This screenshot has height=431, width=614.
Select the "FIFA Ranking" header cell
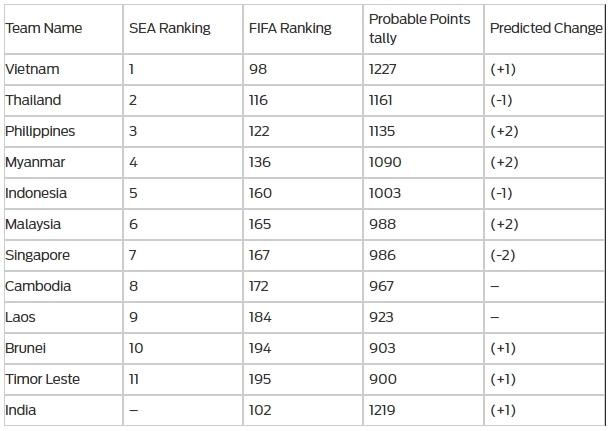click(290, 29)
